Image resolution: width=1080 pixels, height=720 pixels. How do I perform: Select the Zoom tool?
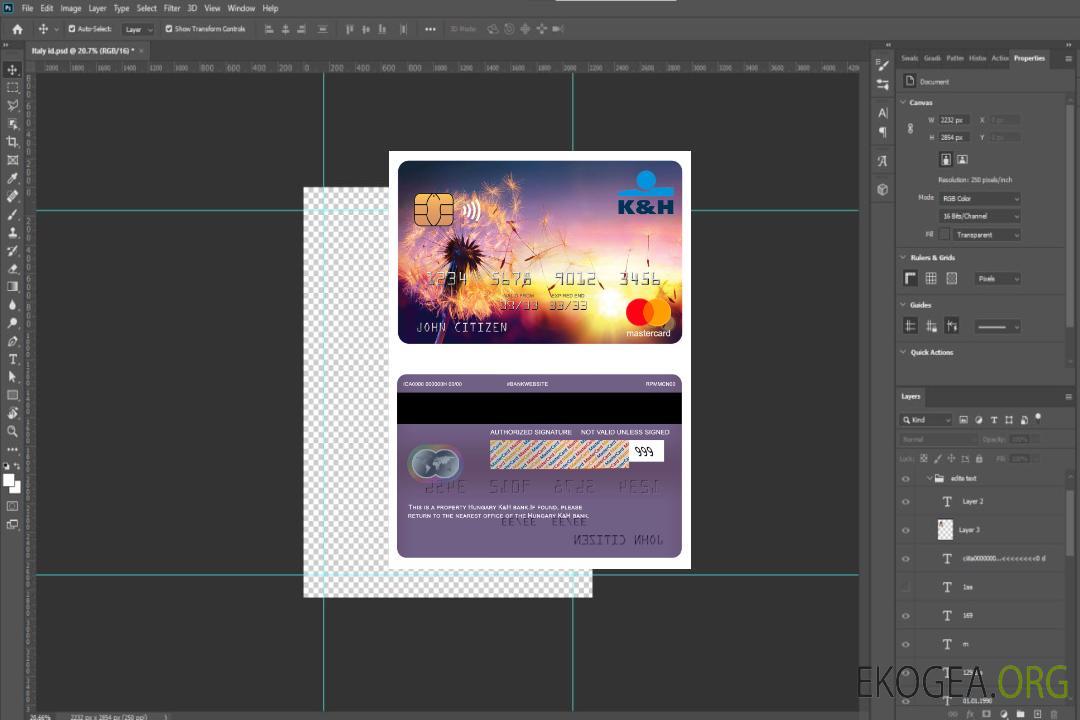point(12,431)
